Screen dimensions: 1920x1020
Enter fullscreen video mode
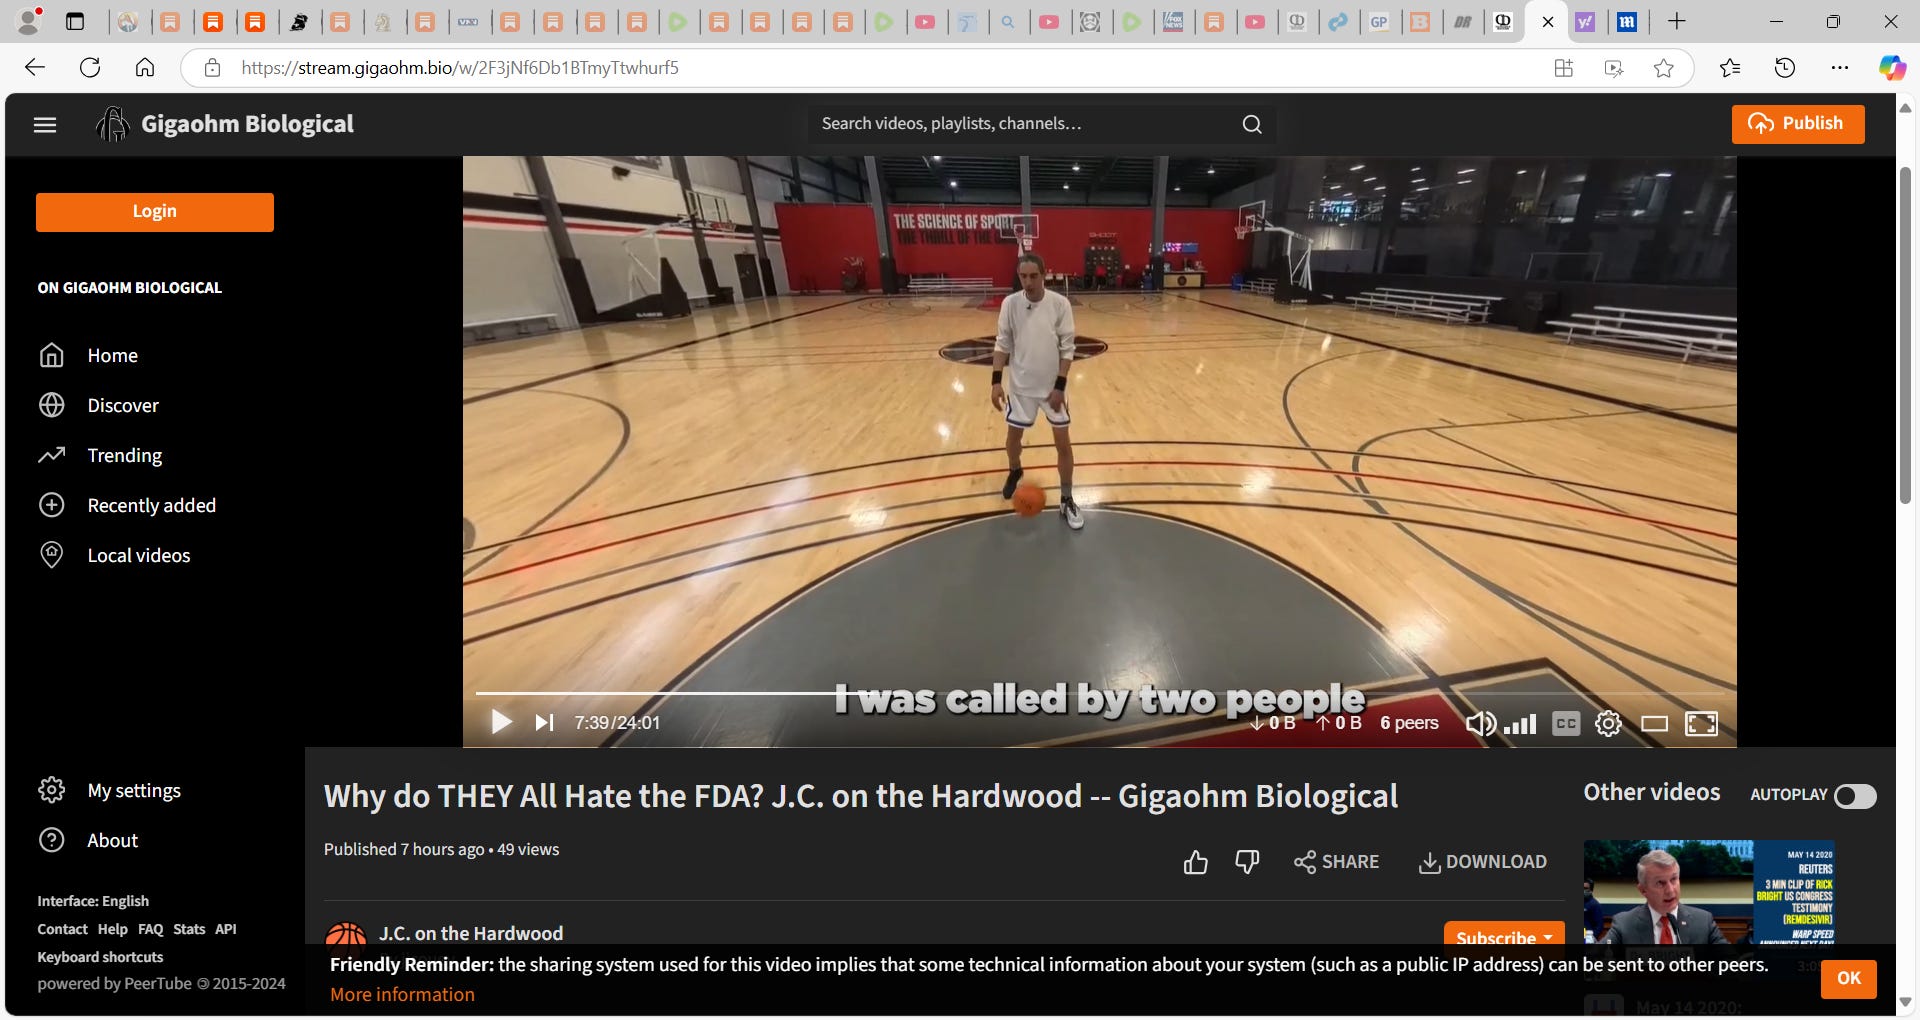[x=1701, y=723]
